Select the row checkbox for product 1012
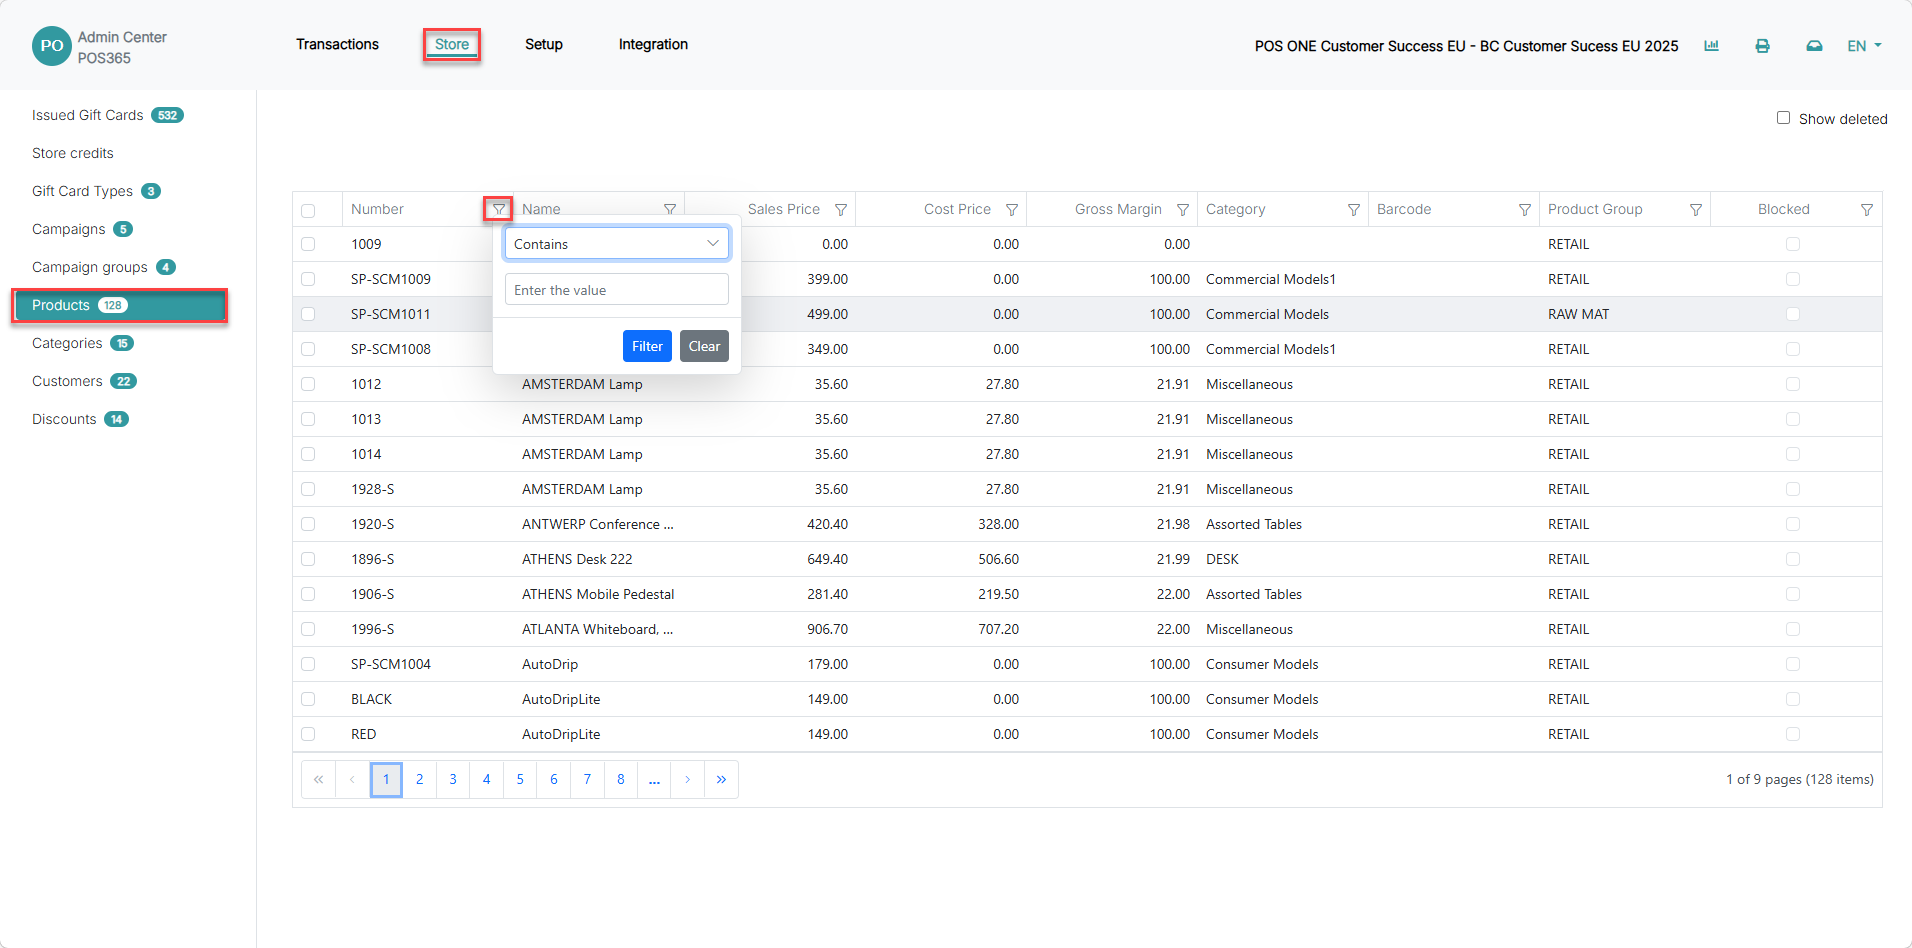The image size is (1912, 948). click(x=308, y=384)
